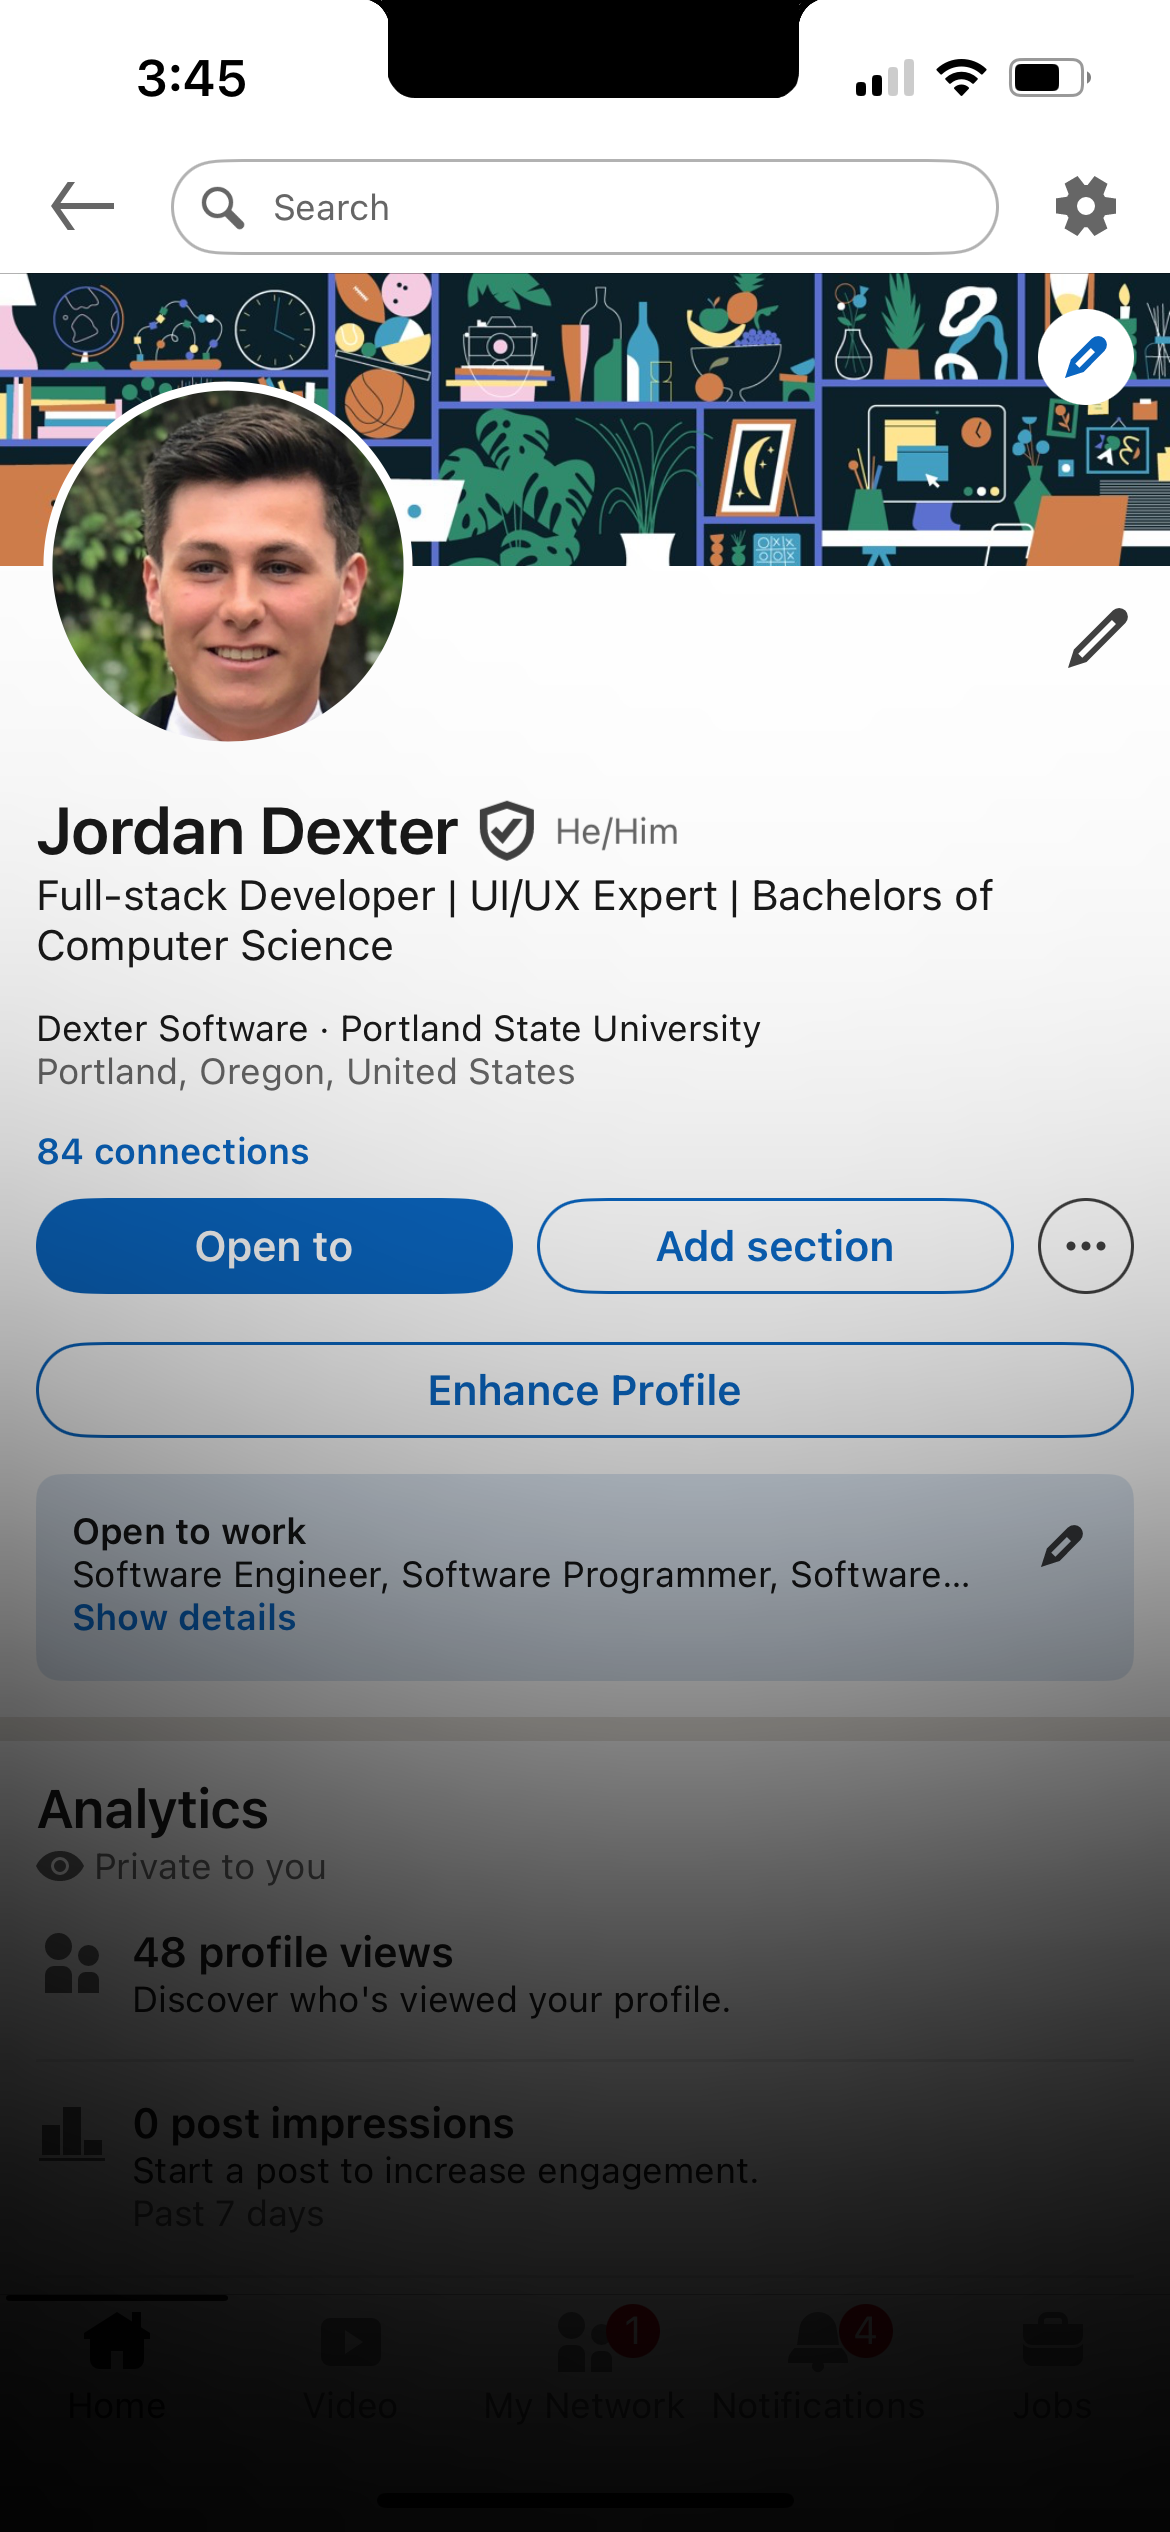Edit Open to work preferences pencil
1170x2532 pixels.
click(1062, 1546)
